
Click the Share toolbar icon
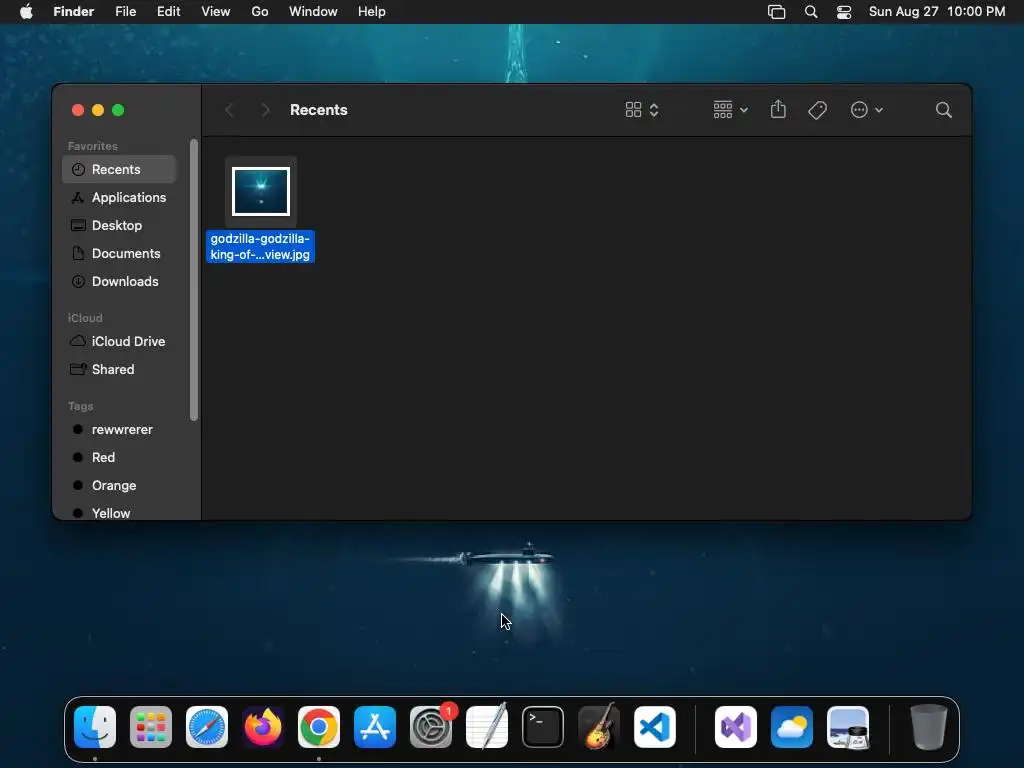pyautogui.click(x=778, y=110)
